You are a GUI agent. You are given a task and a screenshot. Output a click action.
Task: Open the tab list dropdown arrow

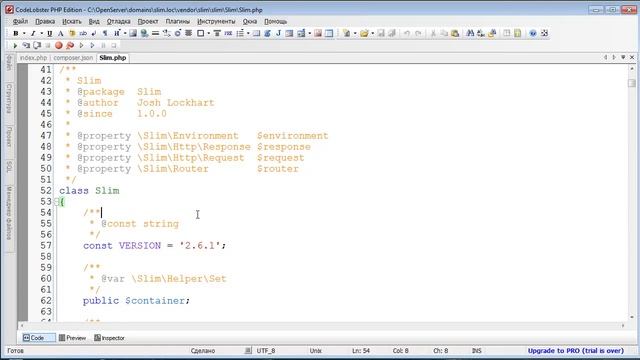(x=623, y=58)
